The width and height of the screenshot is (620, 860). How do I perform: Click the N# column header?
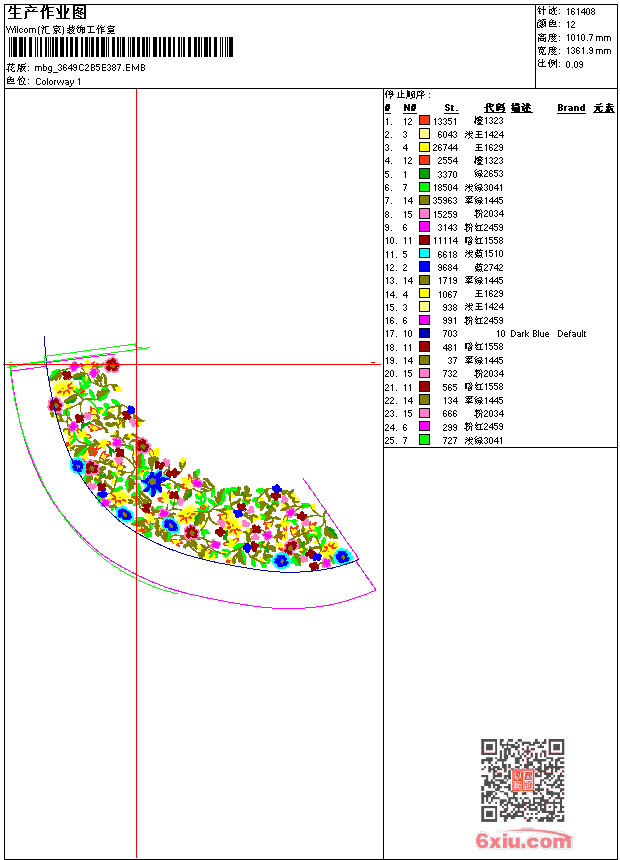[x=409, y=108]
